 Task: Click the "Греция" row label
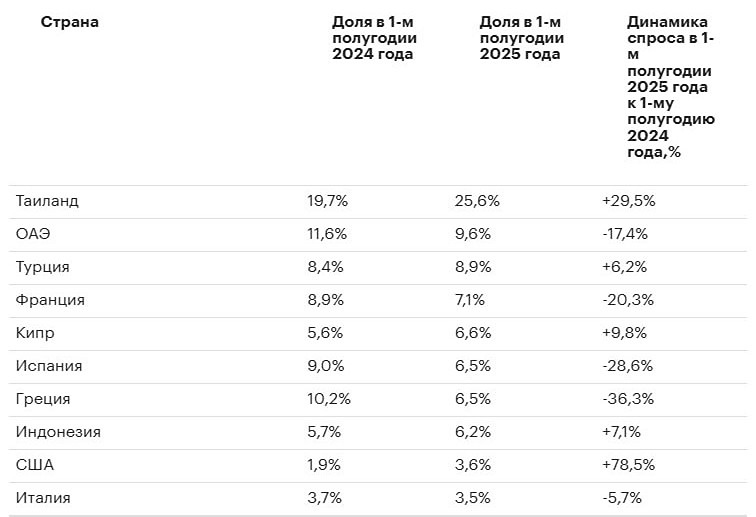[x=43, y=399]
